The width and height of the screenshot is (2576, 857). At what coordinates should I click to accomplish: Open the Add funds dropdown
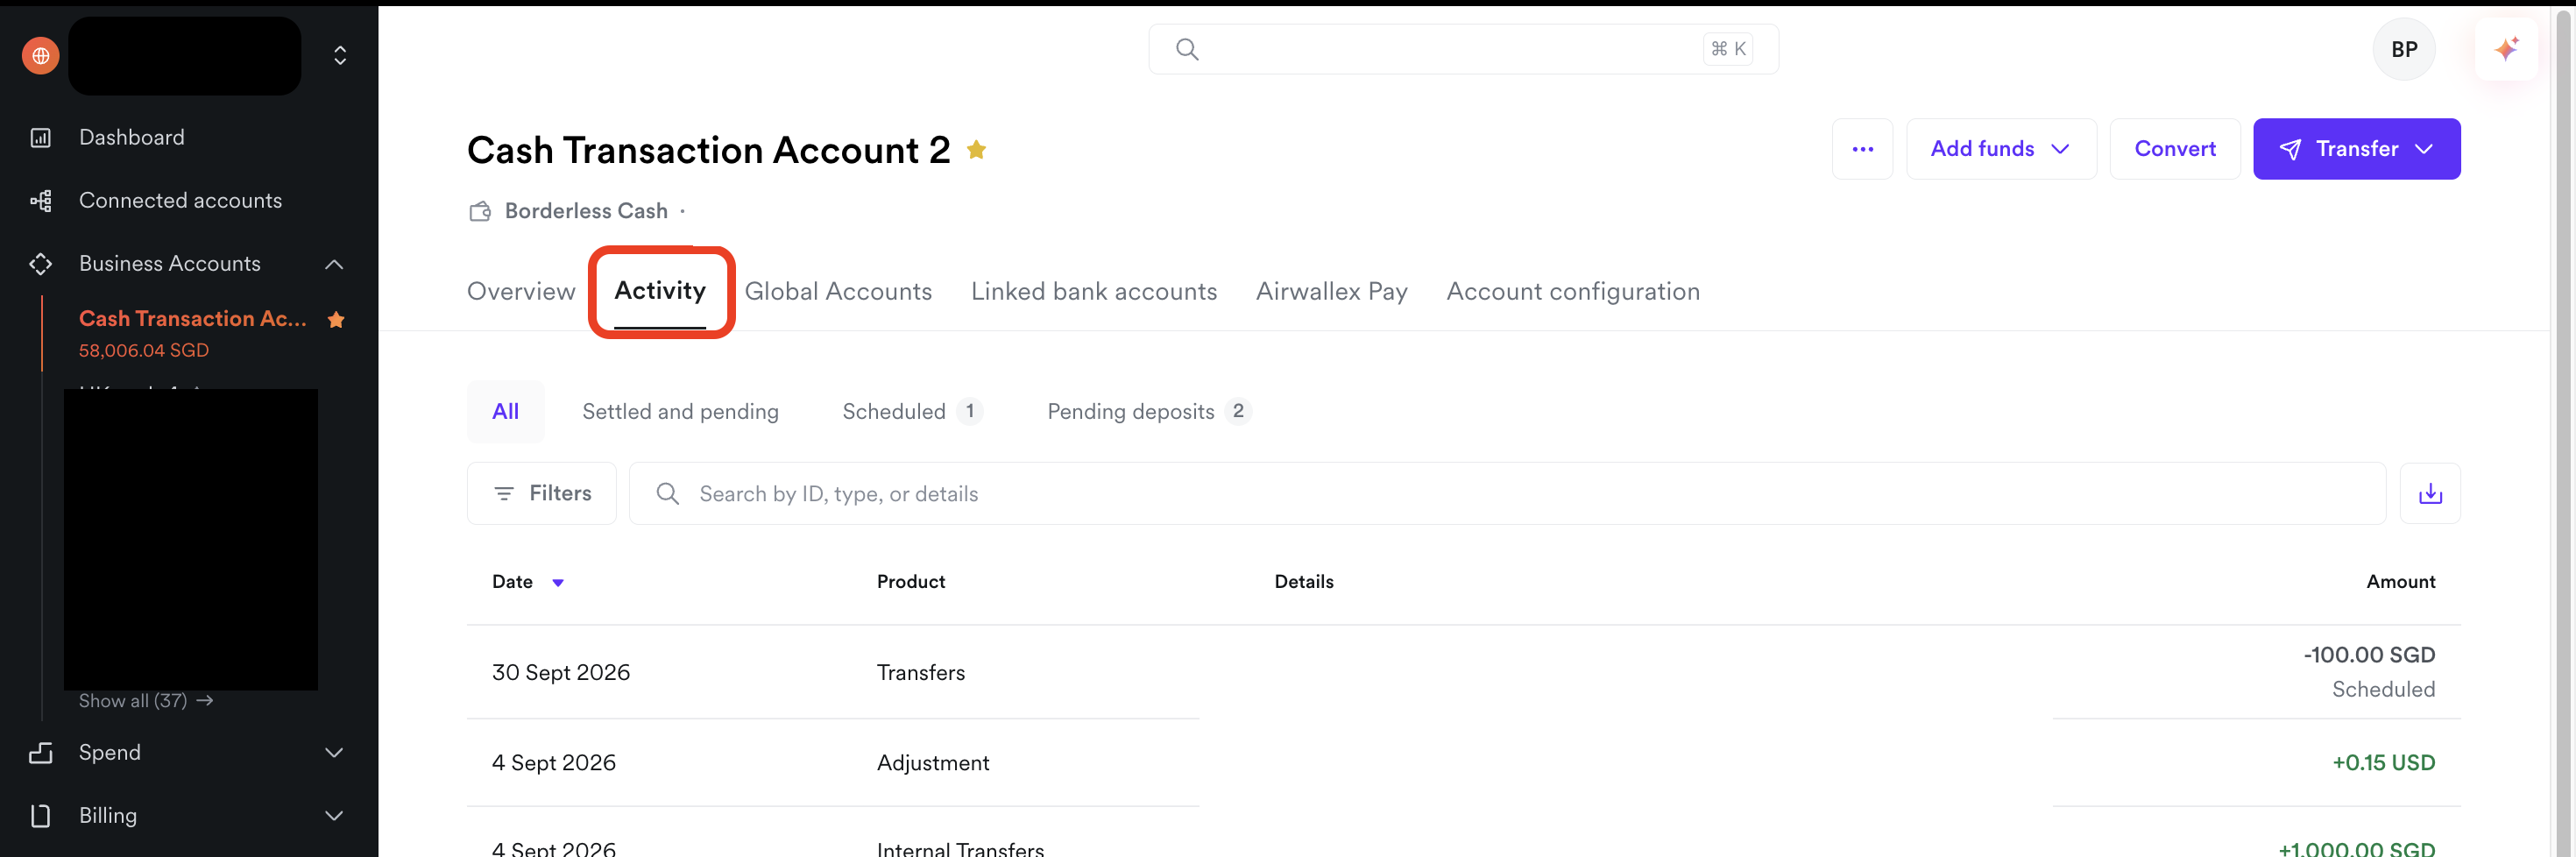coord(2001,149)
